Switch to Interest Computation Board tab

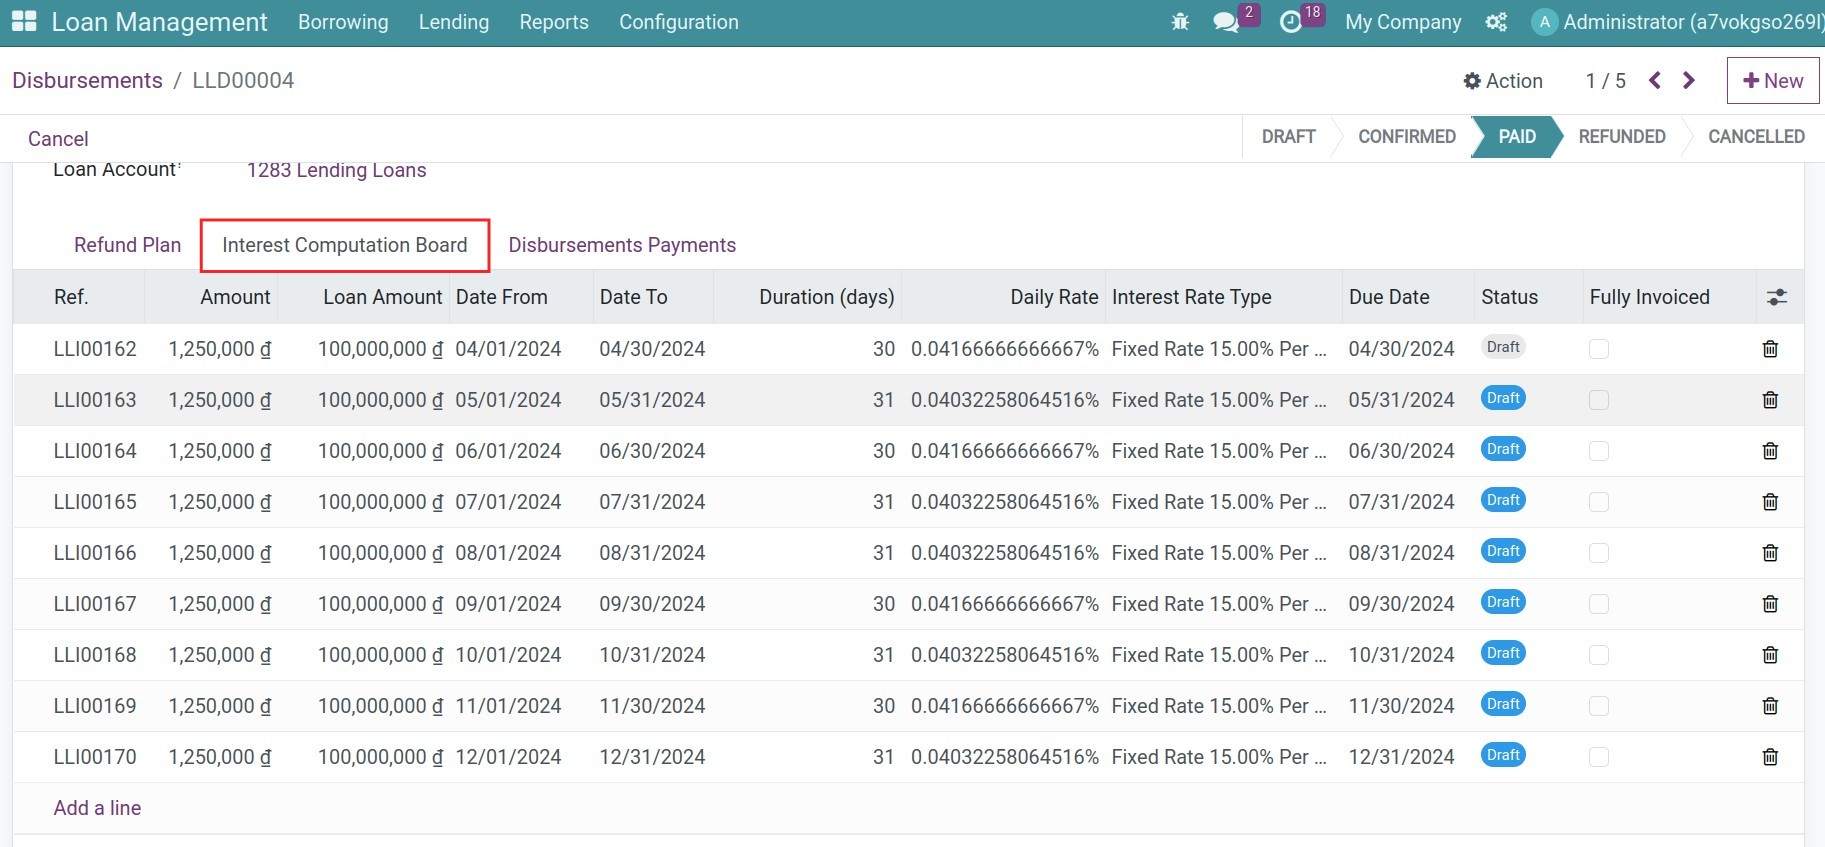point(345,245)
